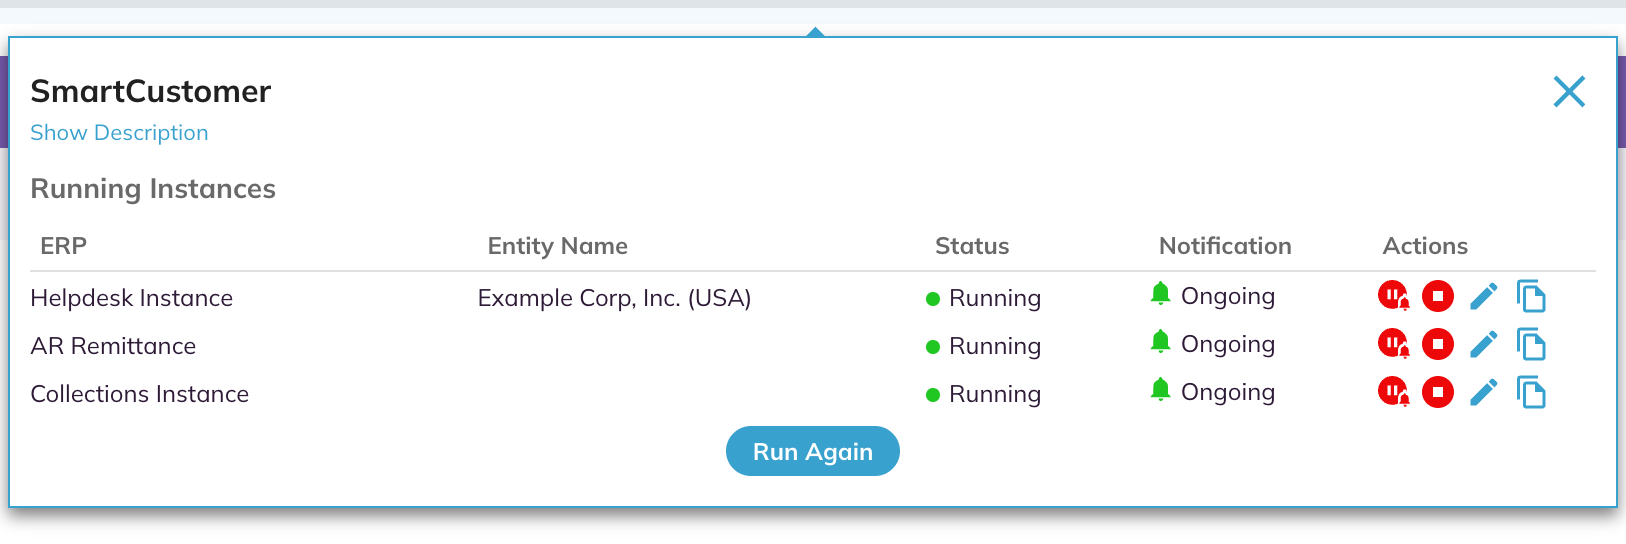Click Ongoing text in AR Remittance row
Image resolution: width=1626 pixels, height=544 pixels.
tap(1228, 344)
